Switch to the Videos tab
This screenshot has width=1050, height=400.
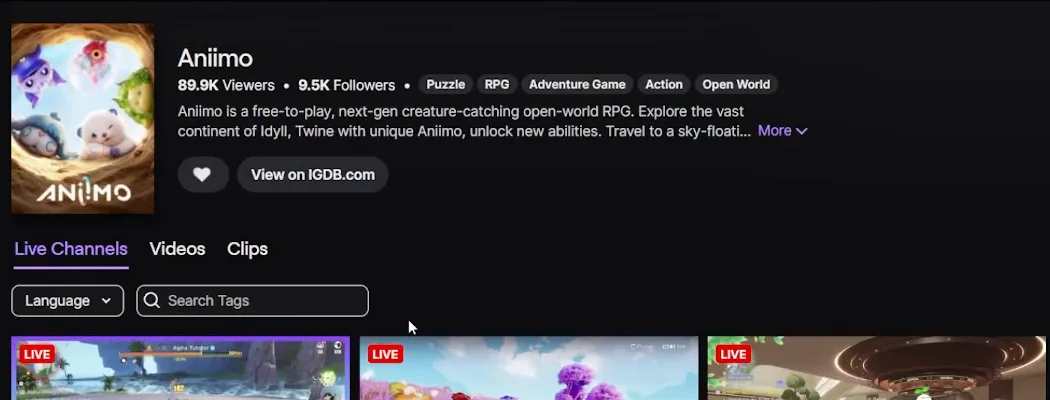coord(177,249)
